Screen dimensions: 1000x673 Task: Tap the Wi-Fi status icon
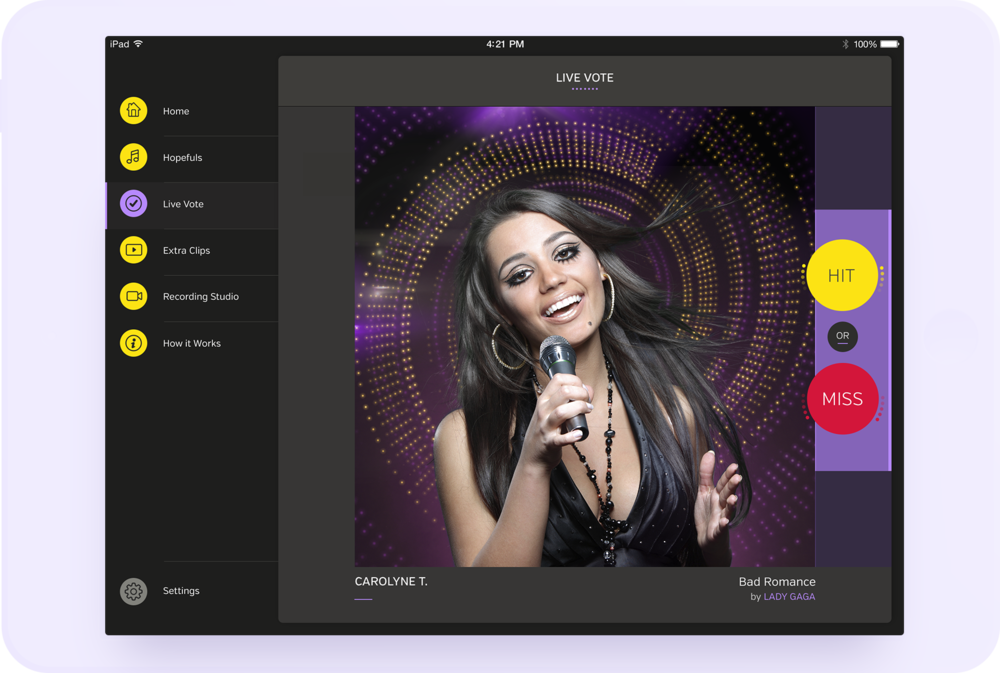click(138, 44)
